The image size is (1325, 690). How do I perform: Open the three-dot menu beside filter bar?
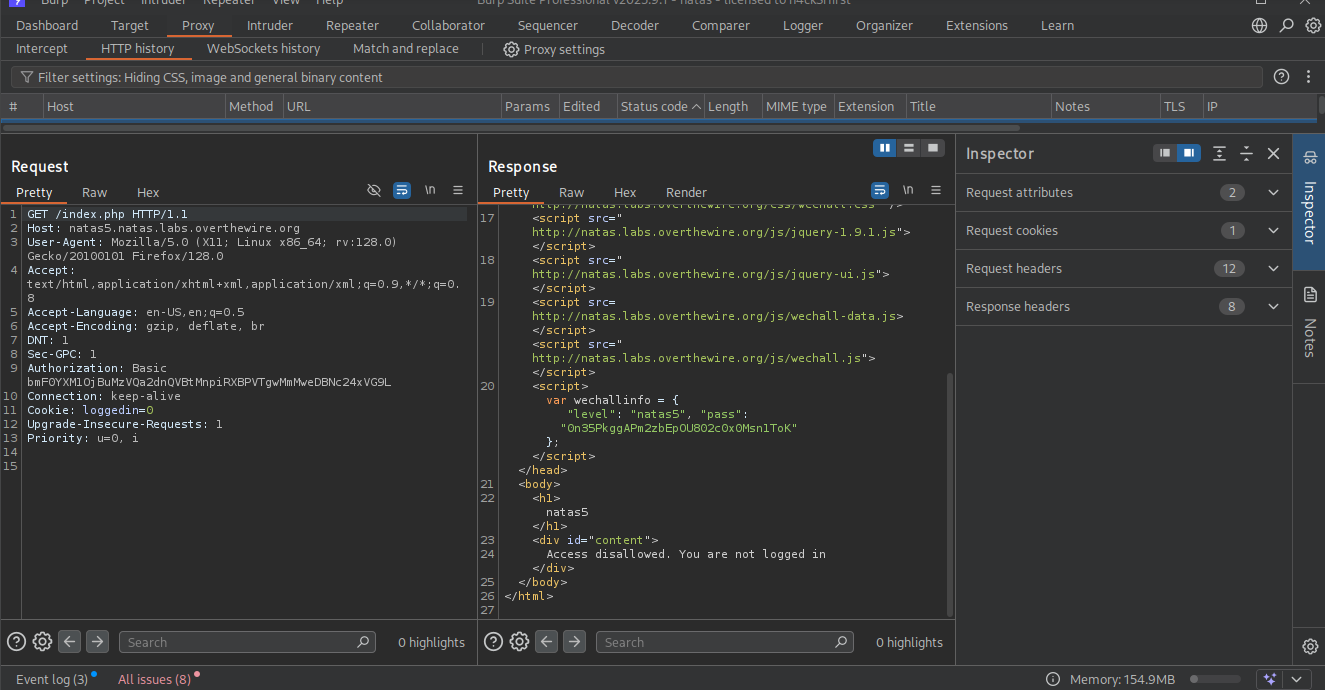click(x=1308, y=77)
